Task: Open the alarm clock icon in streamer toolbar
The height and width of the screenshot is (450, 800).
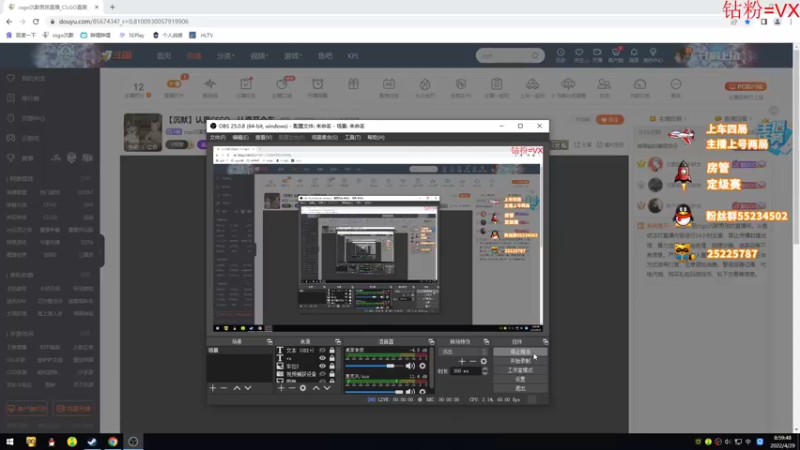Action: [x=317, y=84]
